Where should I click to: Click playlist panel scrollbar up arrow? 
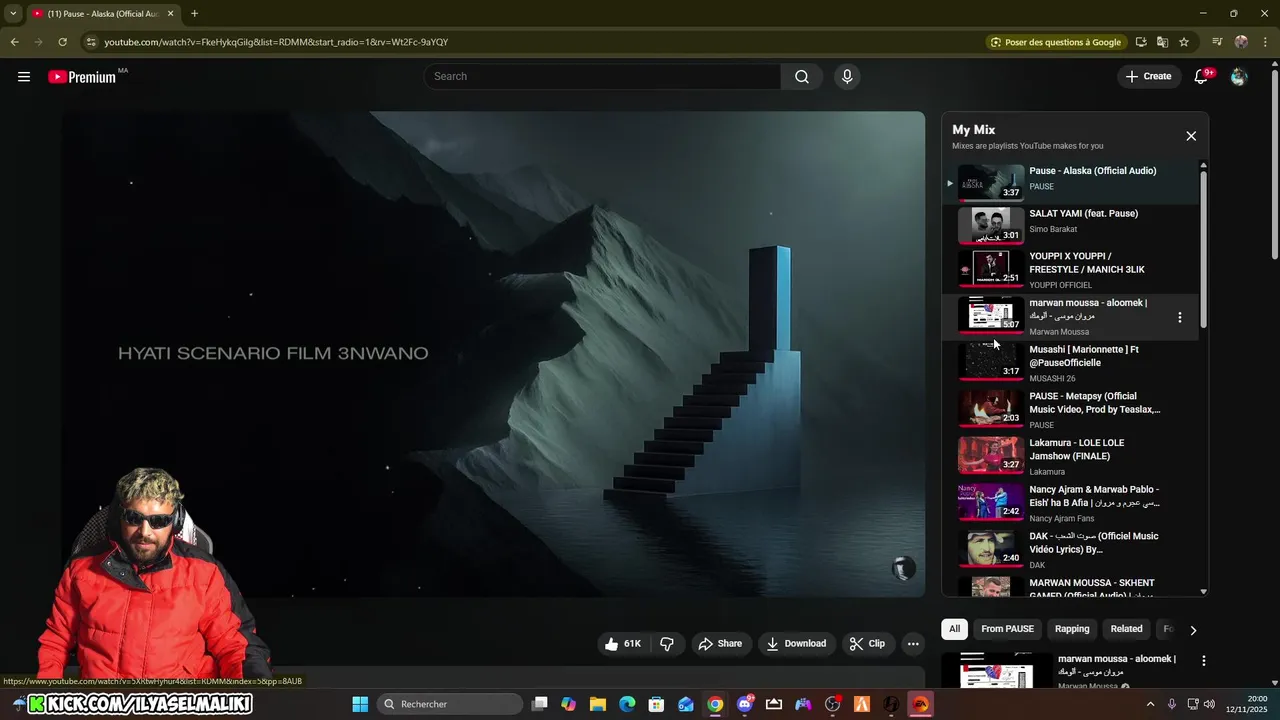click(x=1203, y=166)
